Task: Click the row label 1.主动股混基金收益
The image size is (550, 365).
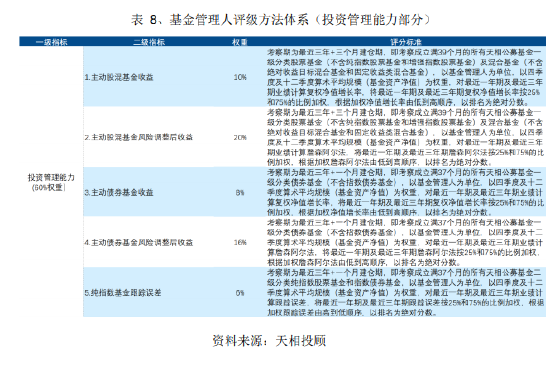Action: 119,77
